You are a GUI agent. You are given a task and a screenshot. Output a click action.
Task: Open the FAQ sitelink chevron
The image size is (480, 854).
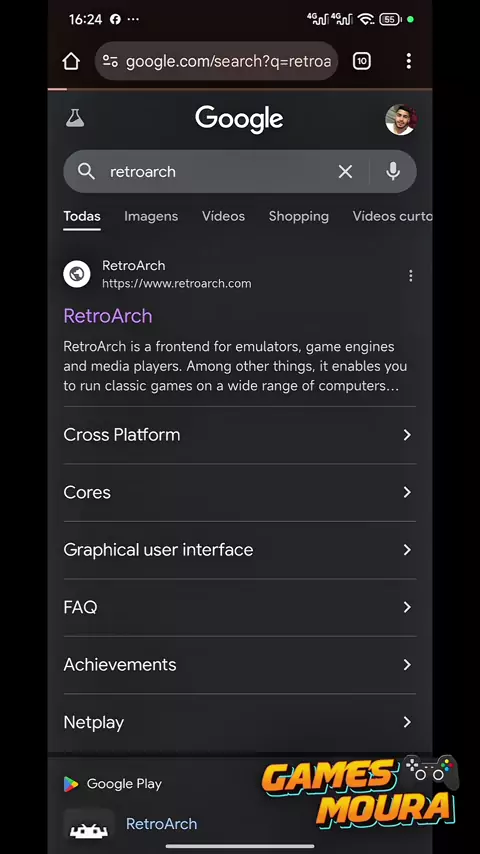(x=407, y=607)
